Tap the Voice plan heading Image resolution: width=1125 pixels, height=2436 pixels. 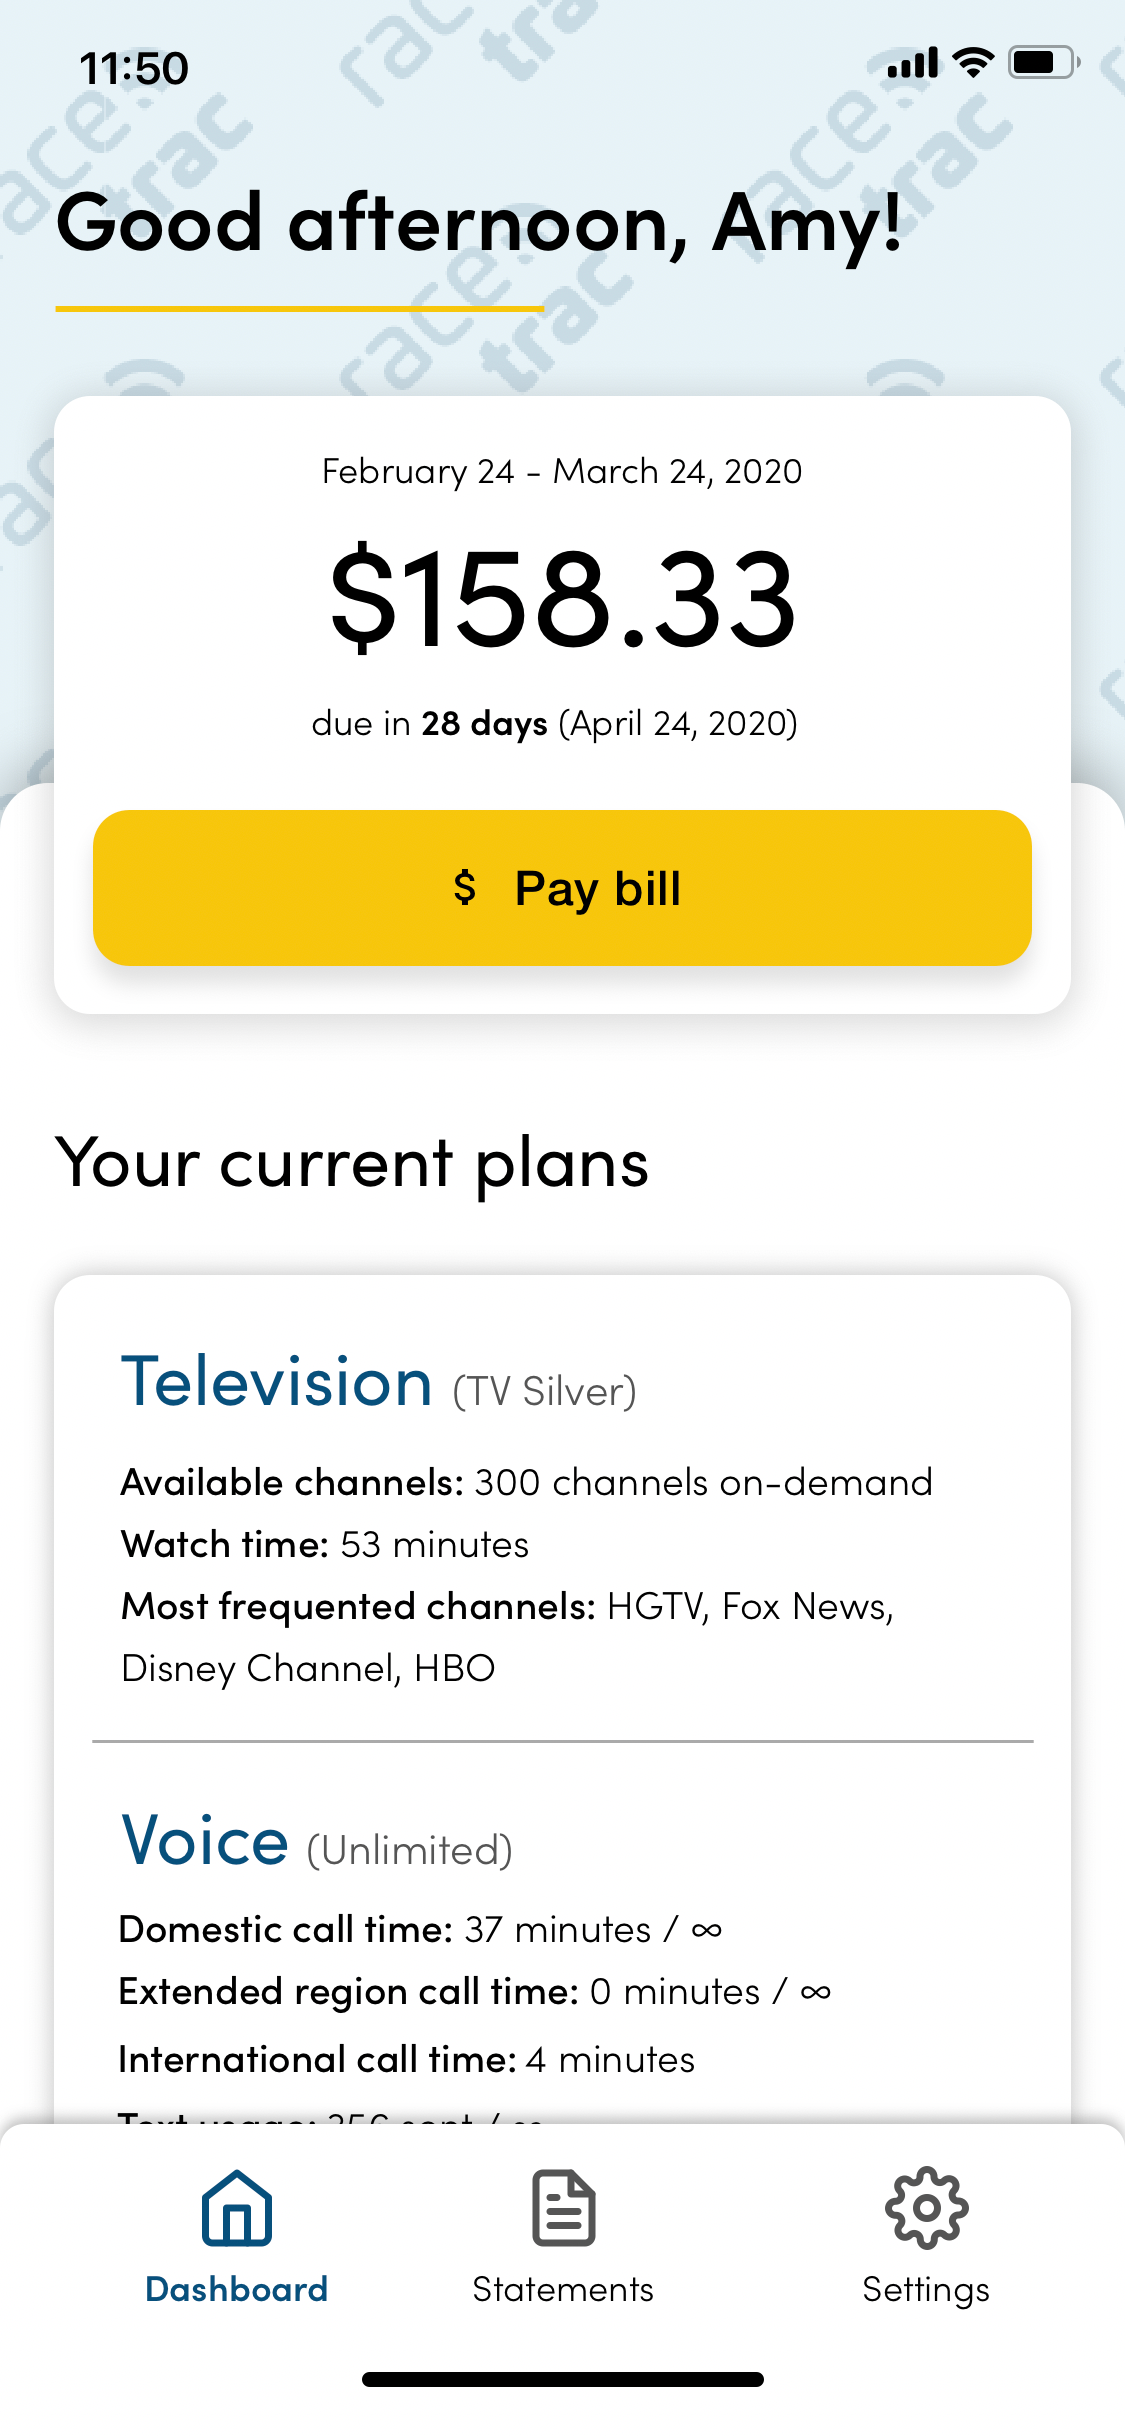tap(205, 1840)
